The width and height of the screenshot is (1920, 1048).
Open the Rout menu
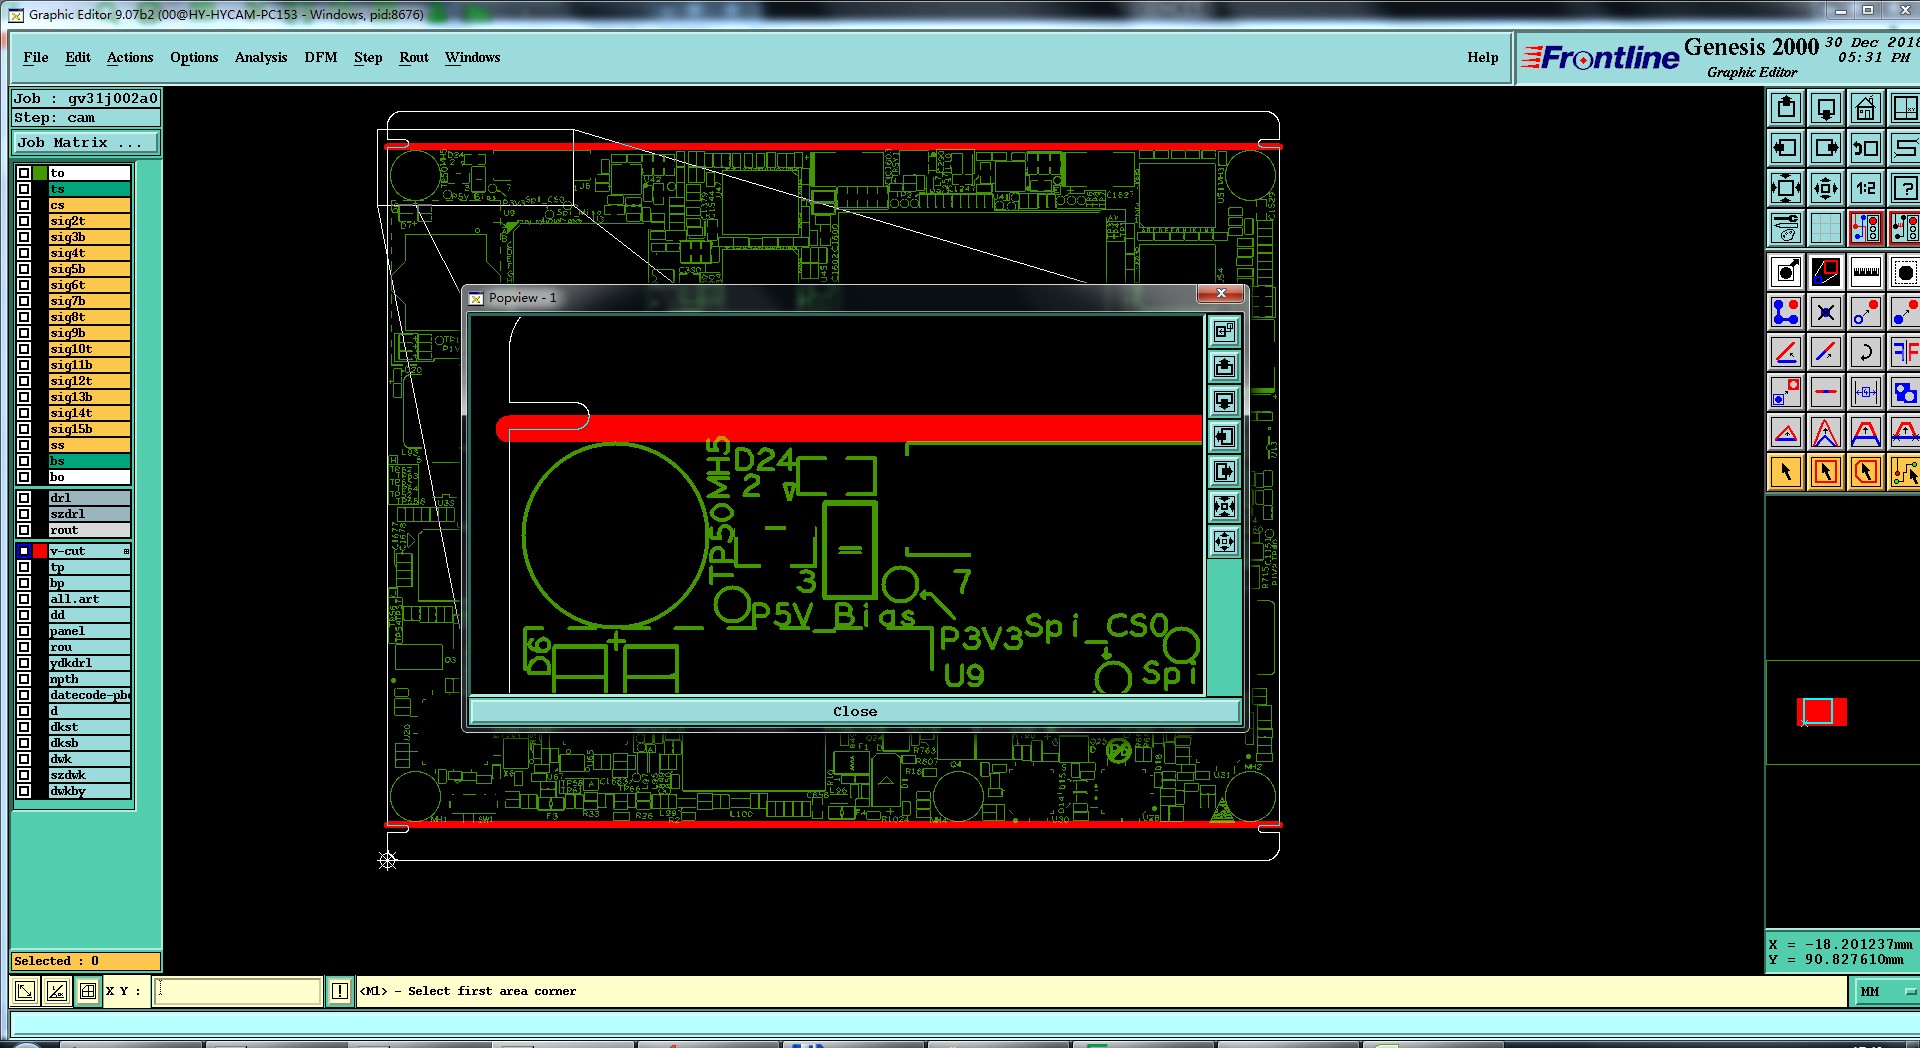point(414,57)
